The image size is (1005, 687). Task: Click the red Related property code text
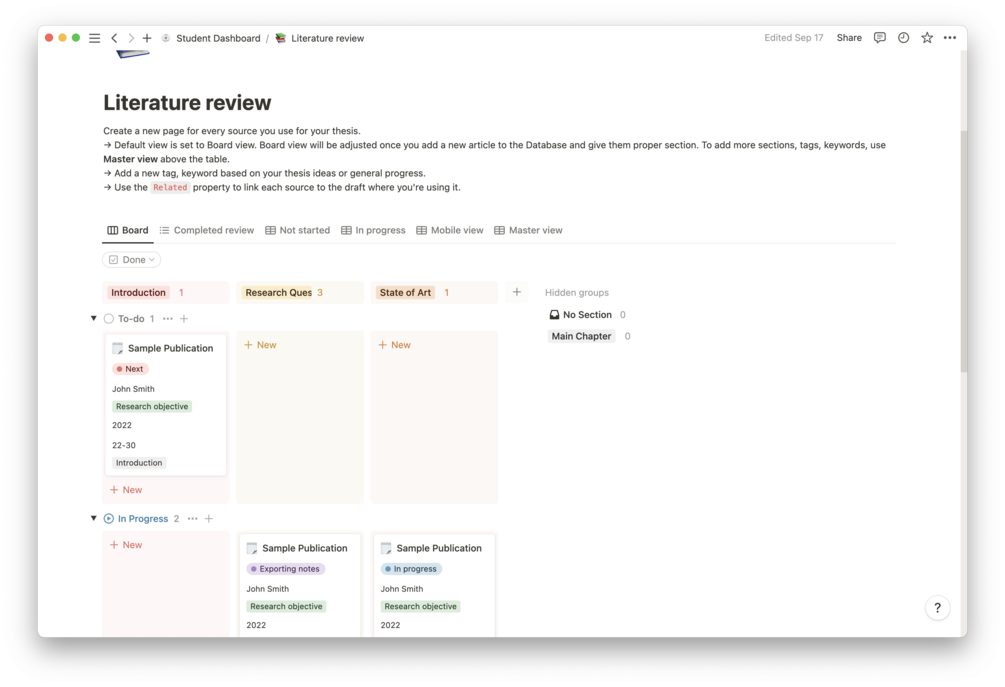[170, 187]
